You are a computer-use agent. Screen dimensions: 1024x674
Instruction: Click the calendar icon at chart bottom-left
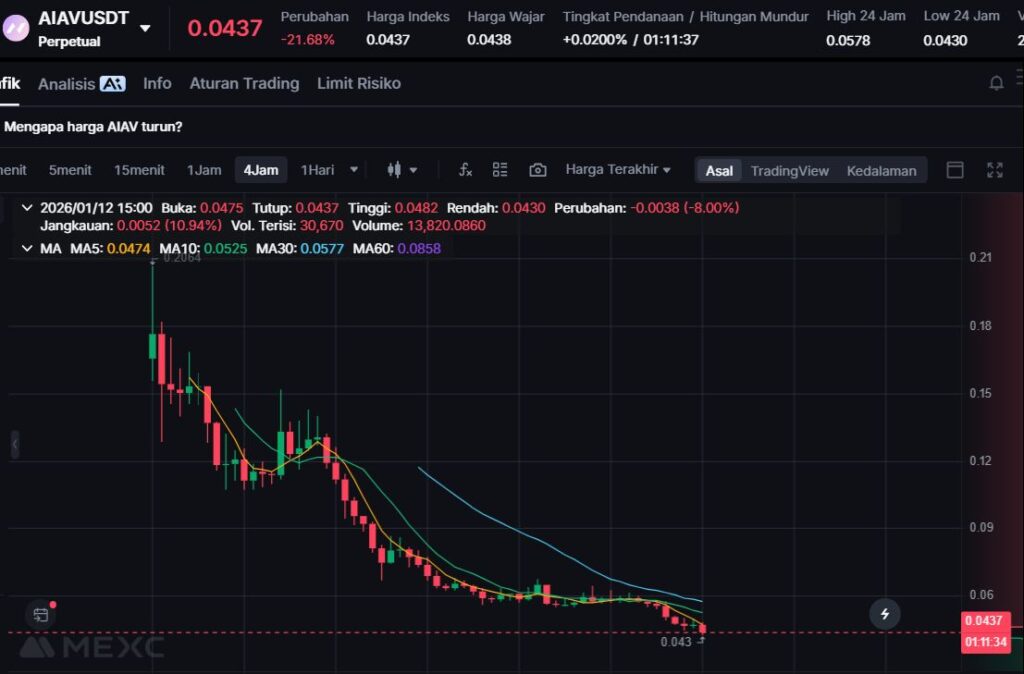click(40, 615)
